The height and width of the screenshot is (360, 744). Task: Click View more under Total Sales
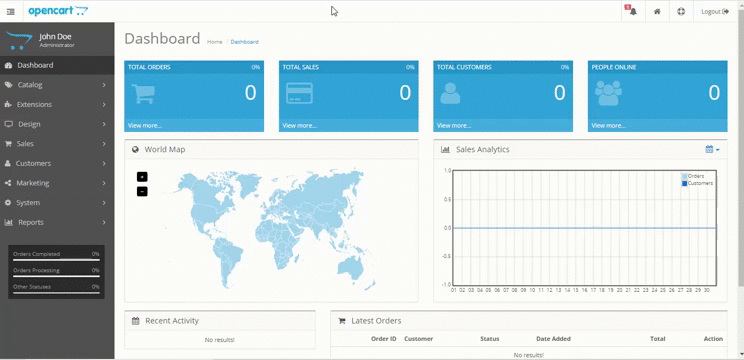point(299,126)
